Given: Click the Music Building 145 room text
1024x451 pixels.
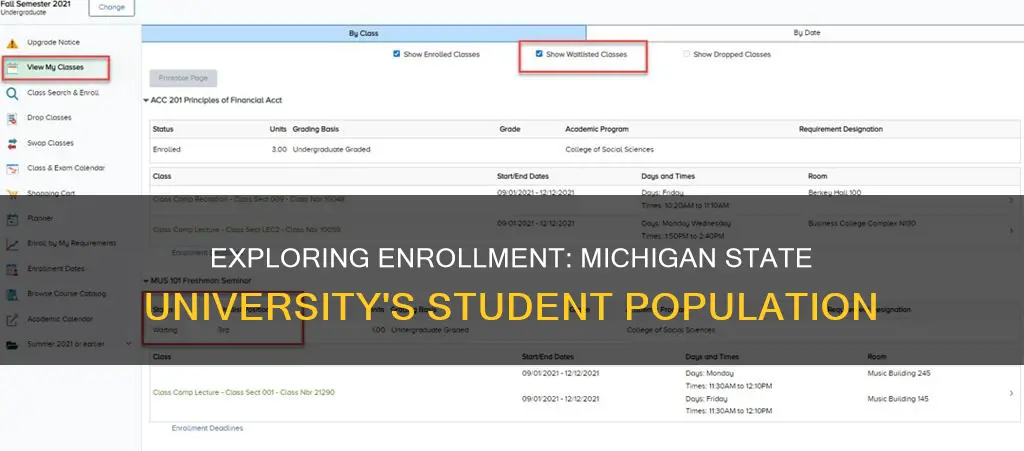Looking at the screenshot, I should 899,398.
